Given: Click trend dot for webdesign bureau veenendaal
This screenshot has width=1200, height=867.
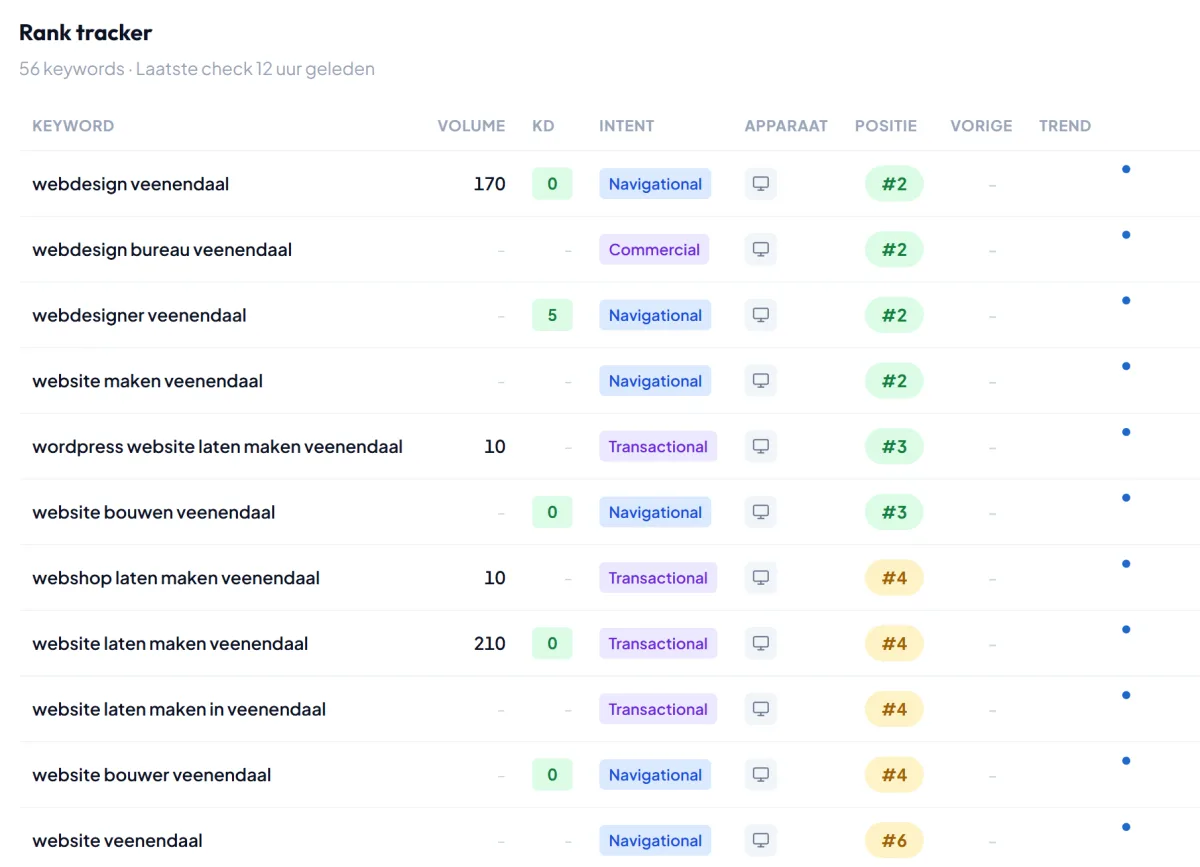Looking at the screenshot, I should click(x=1126, y=235).
